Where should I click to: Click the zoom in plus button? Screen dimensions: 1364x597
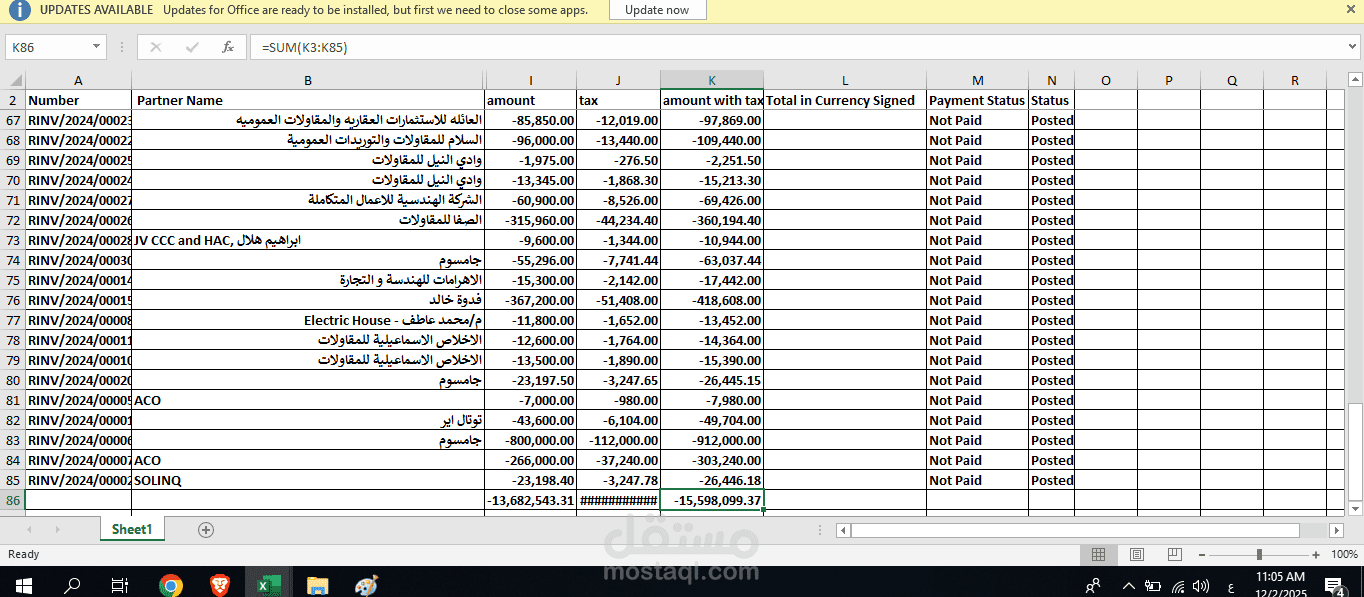click(1318, 554)
